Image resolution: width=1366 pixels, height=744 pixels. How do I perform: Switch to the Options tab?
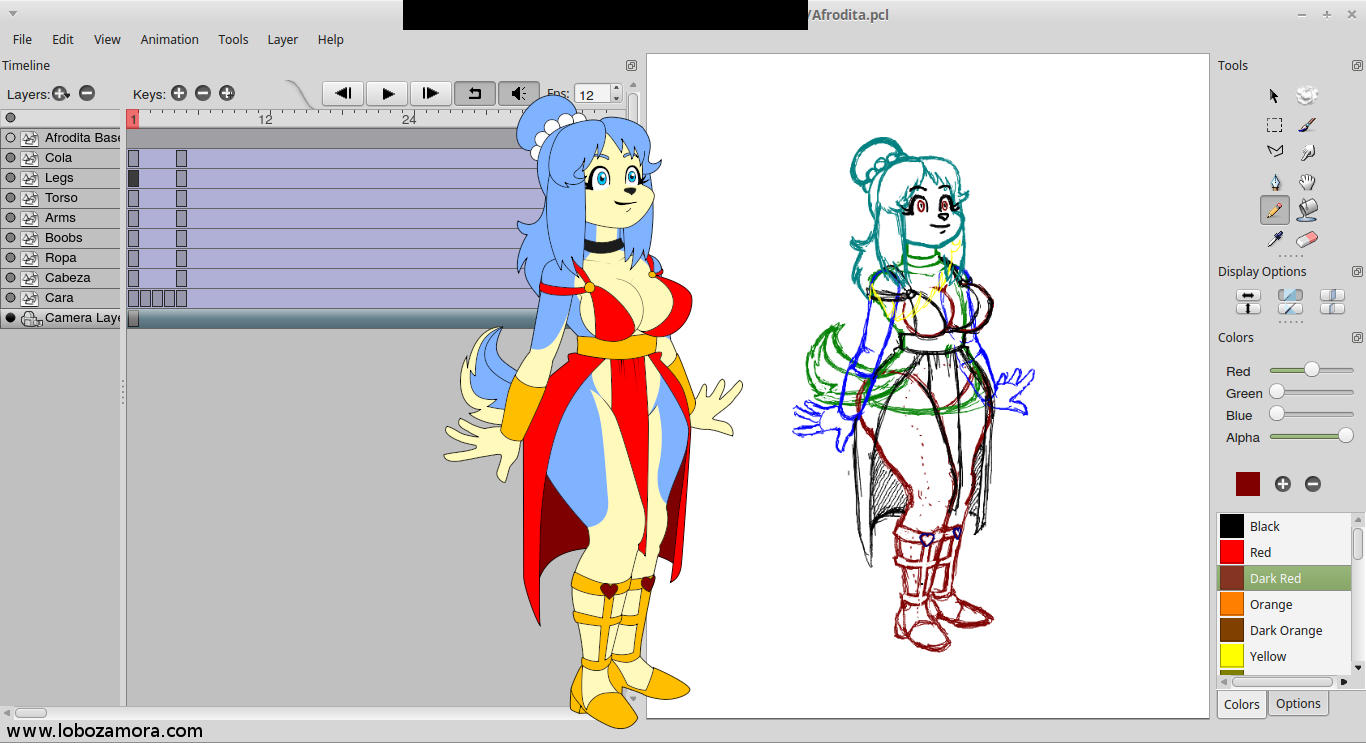(1297, 704)
